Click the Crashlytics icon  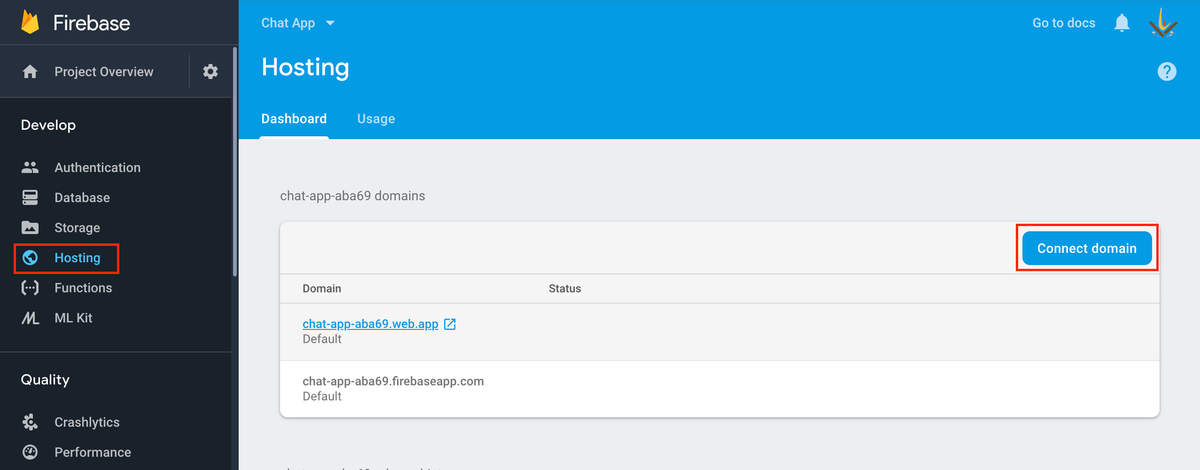pyautogui.click(x=30, y=422)
